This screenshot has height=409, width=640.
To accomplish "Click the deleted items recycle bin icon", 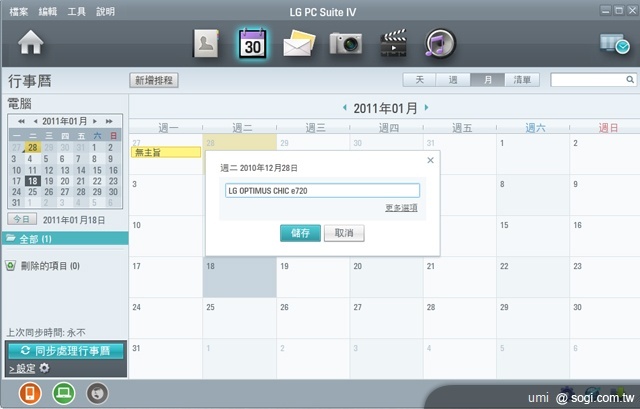I will pyautogui.click(x=10, y=266).
